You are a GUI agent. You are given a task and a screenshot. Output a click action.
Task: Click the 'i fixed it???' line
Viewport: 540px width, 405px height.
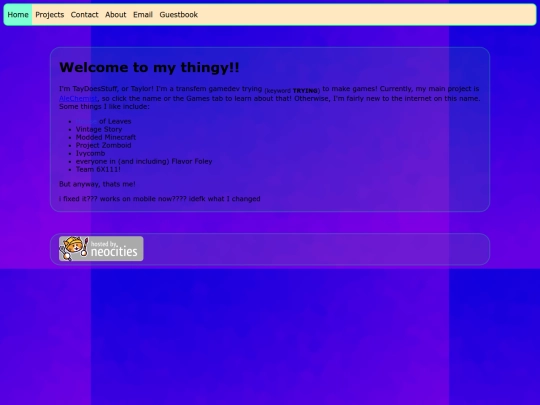click(x=159, y=199)
